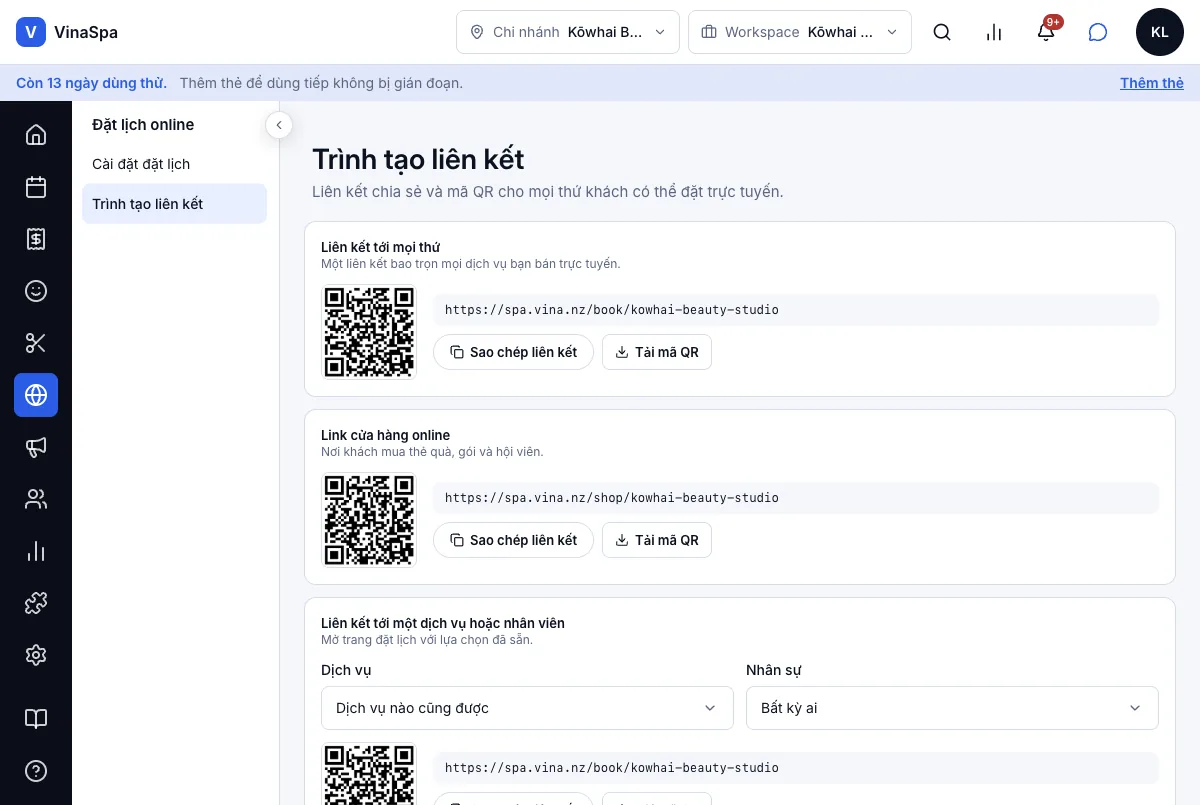
Task: Open the Workspace selector dropdown
Action: coord(800,32)
